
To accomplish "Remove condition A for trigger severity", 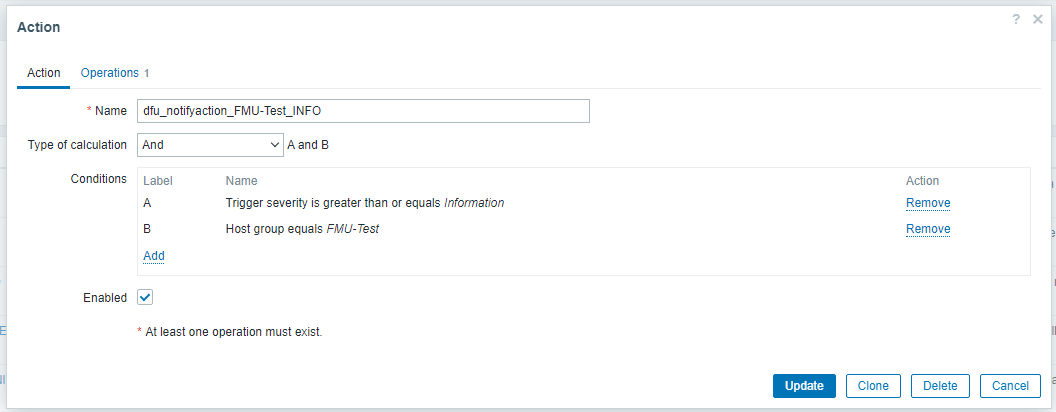I will pos(927,203).
